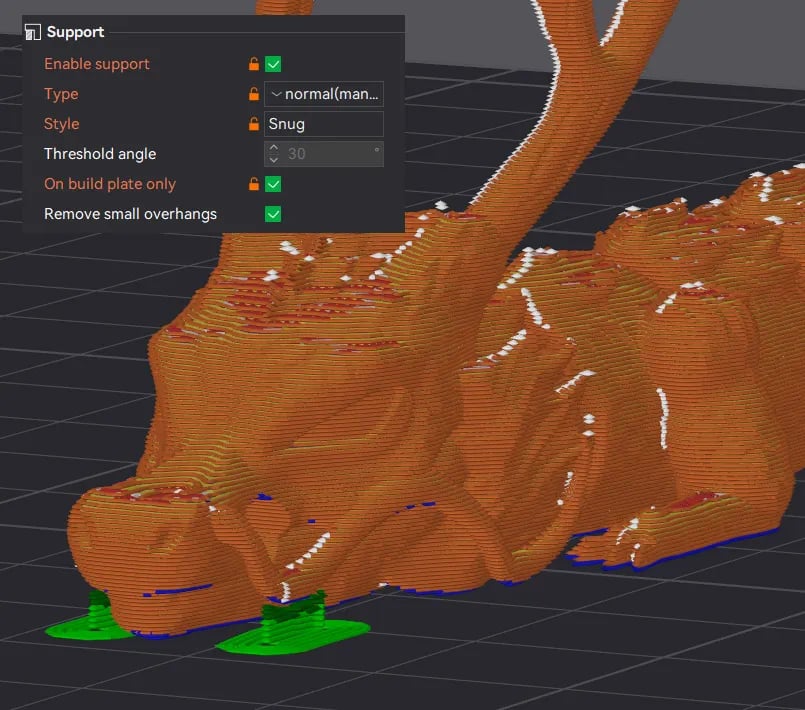The image size is (805, 710).
Task: Open the Style combo box set to Snug
Action: pos(324,124)
